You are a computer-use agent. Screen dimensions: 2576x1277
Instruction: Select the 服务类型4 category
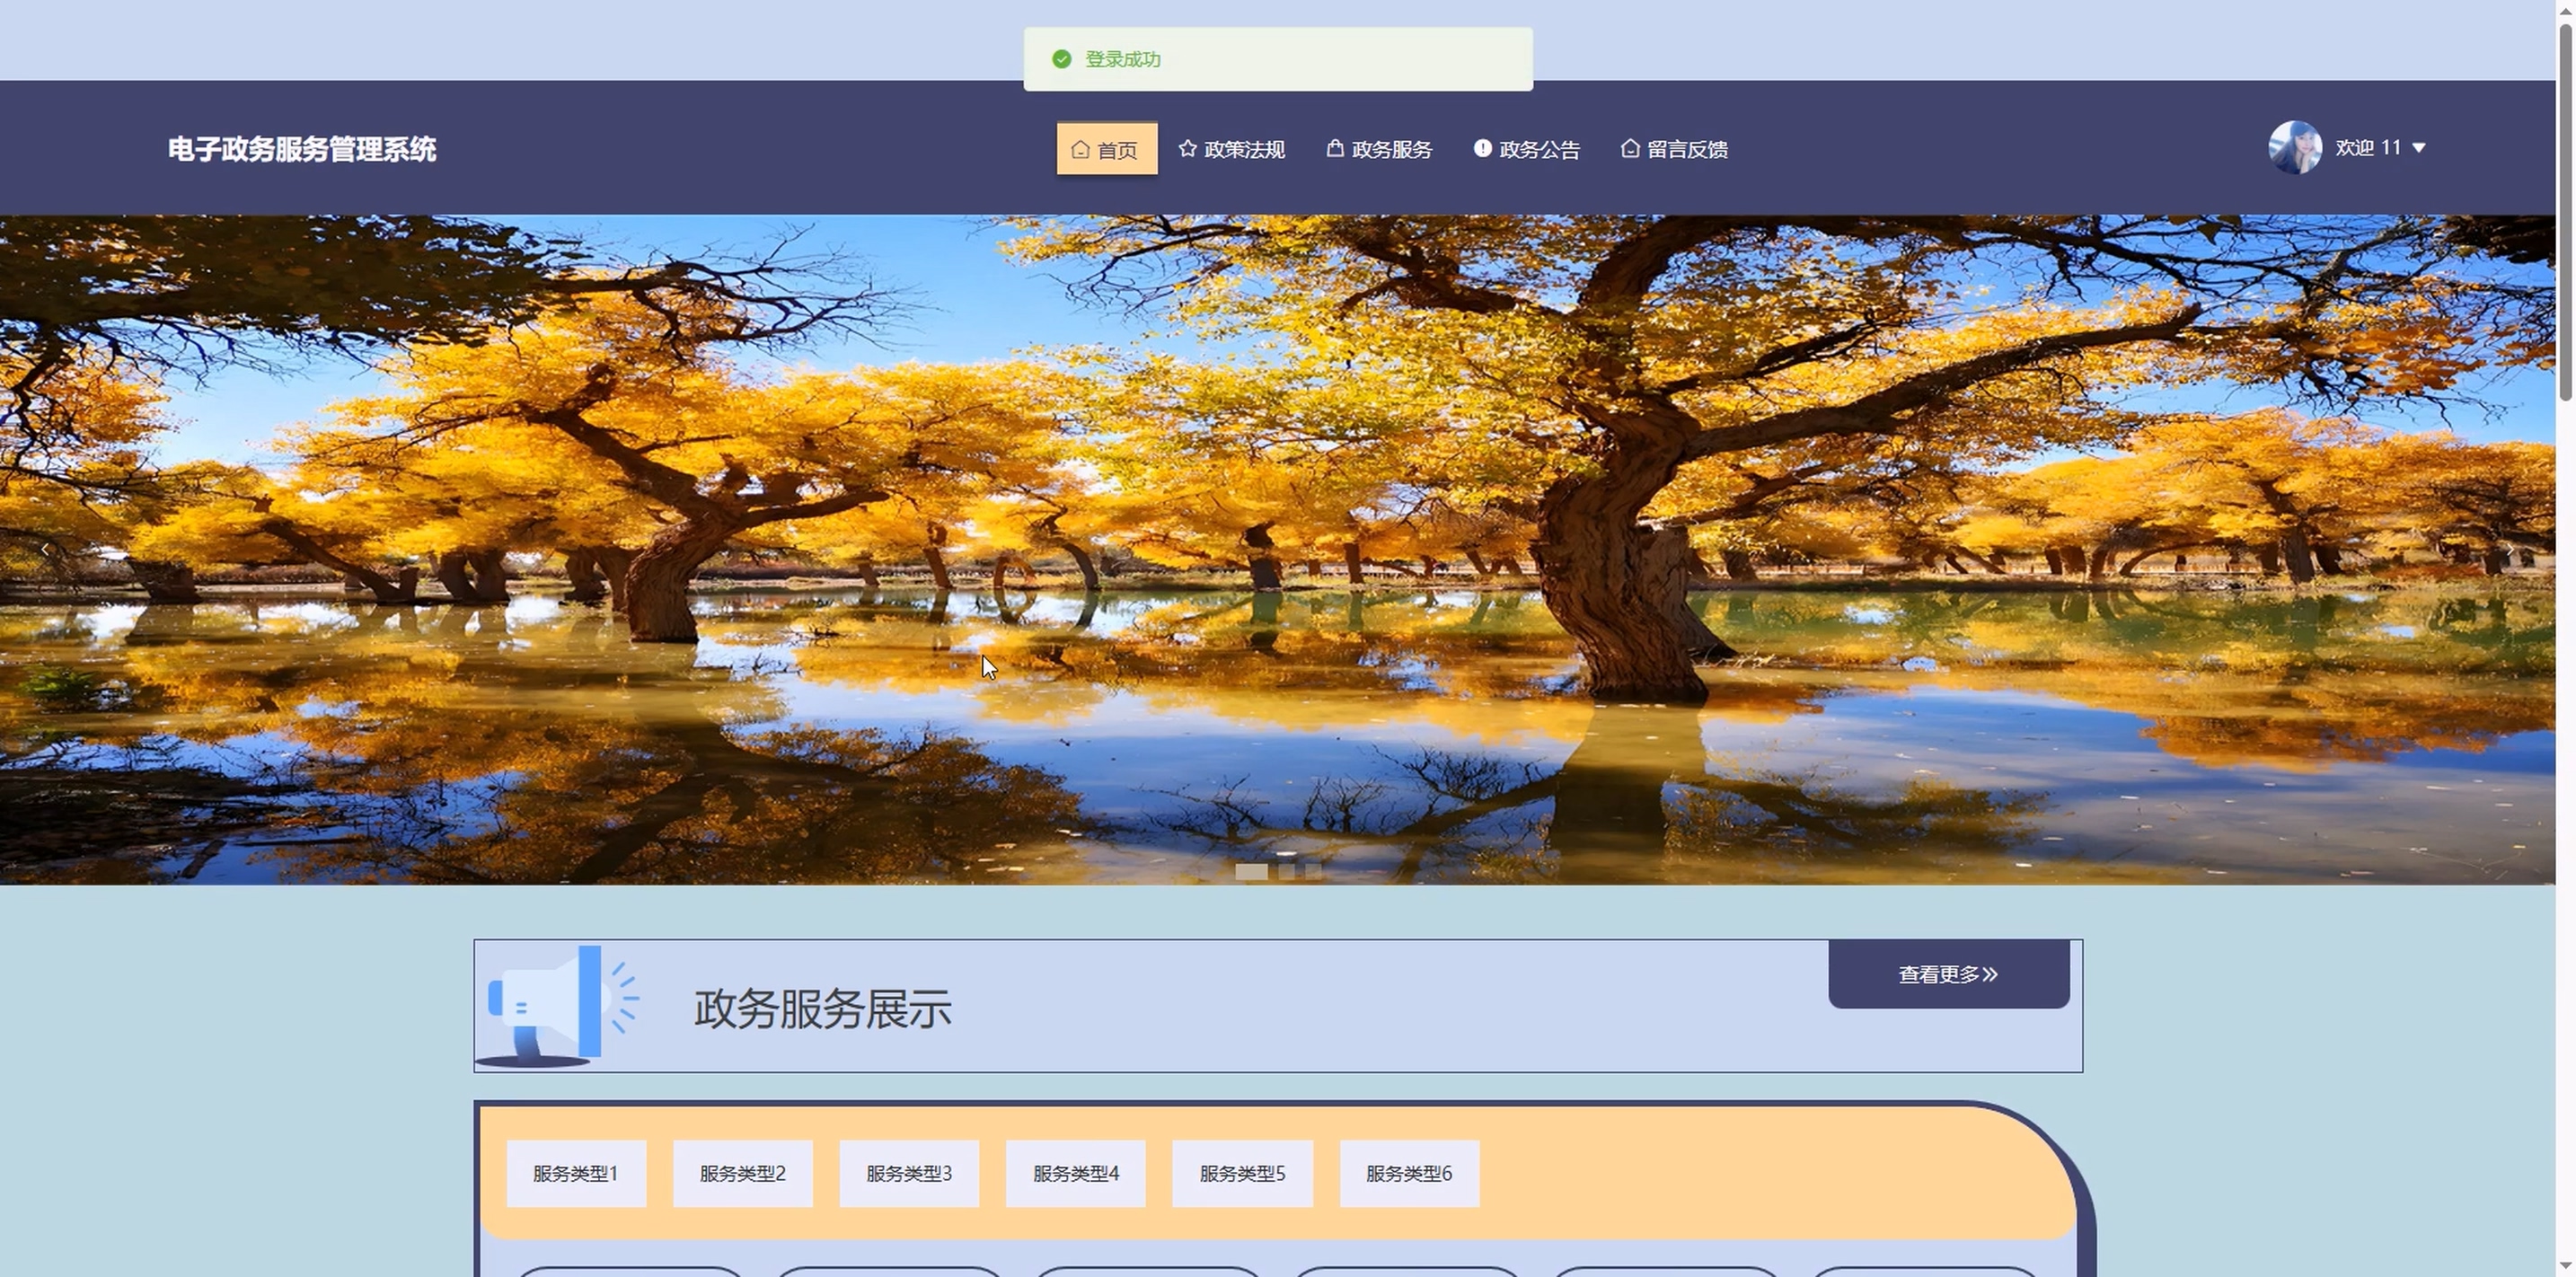tap(1076, 1173)
